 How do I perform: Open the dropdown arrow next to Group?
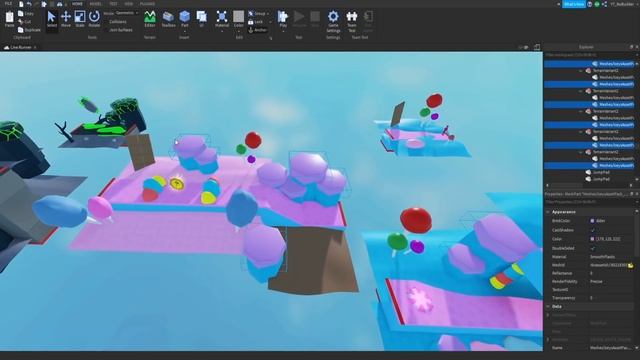click(x=268, y=14)
